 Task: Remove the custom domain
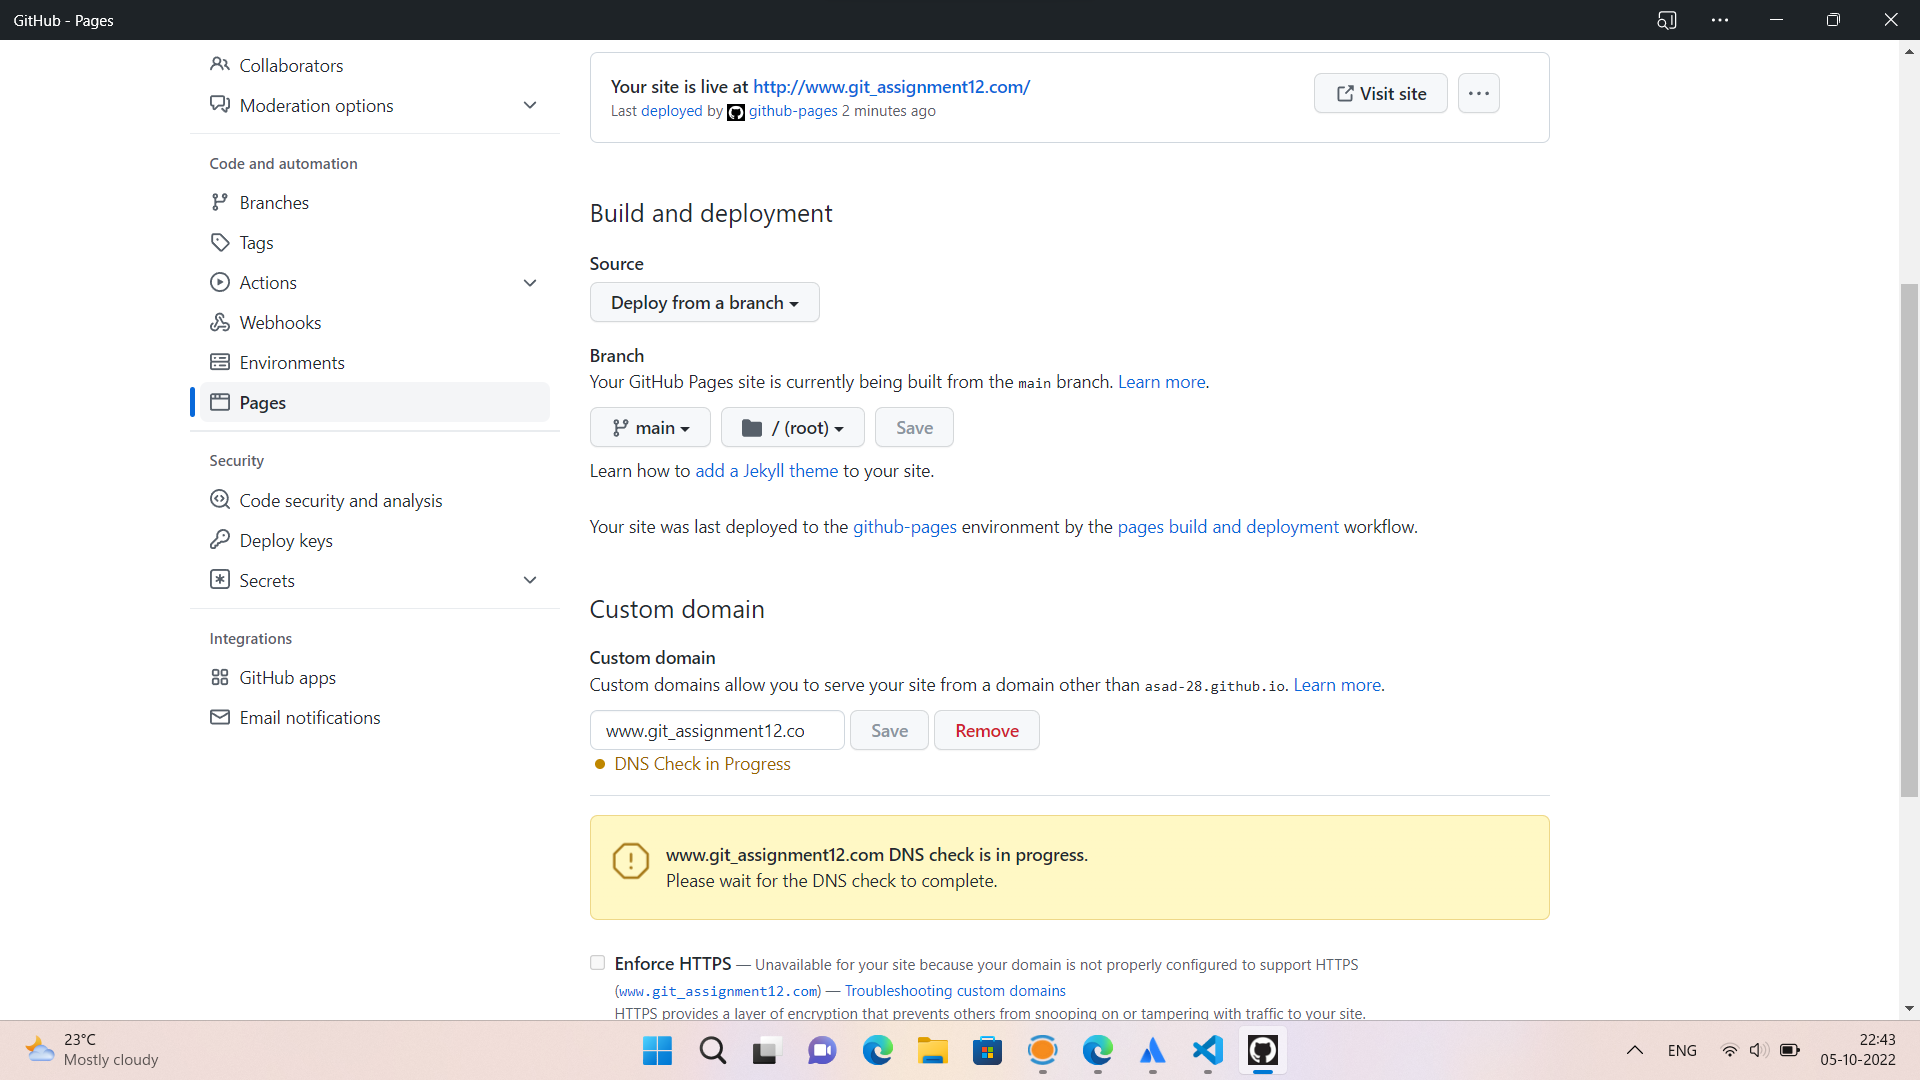coord(986,730)
